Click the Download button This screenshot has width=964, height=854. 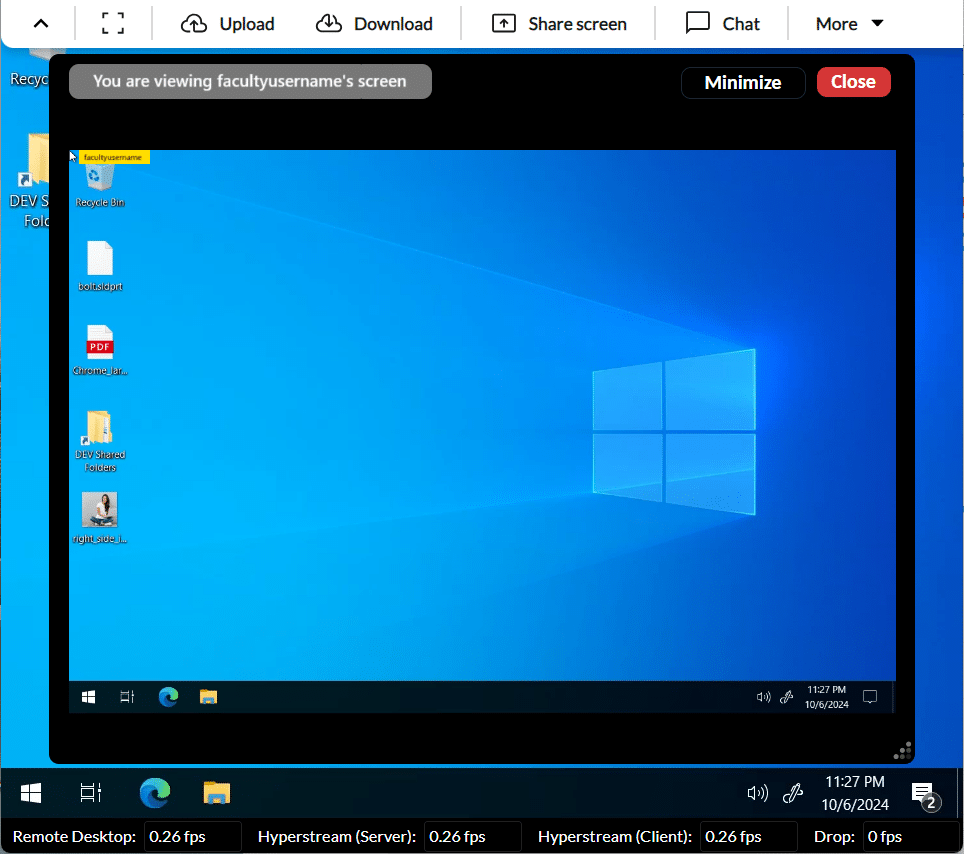tap(376, 23)
